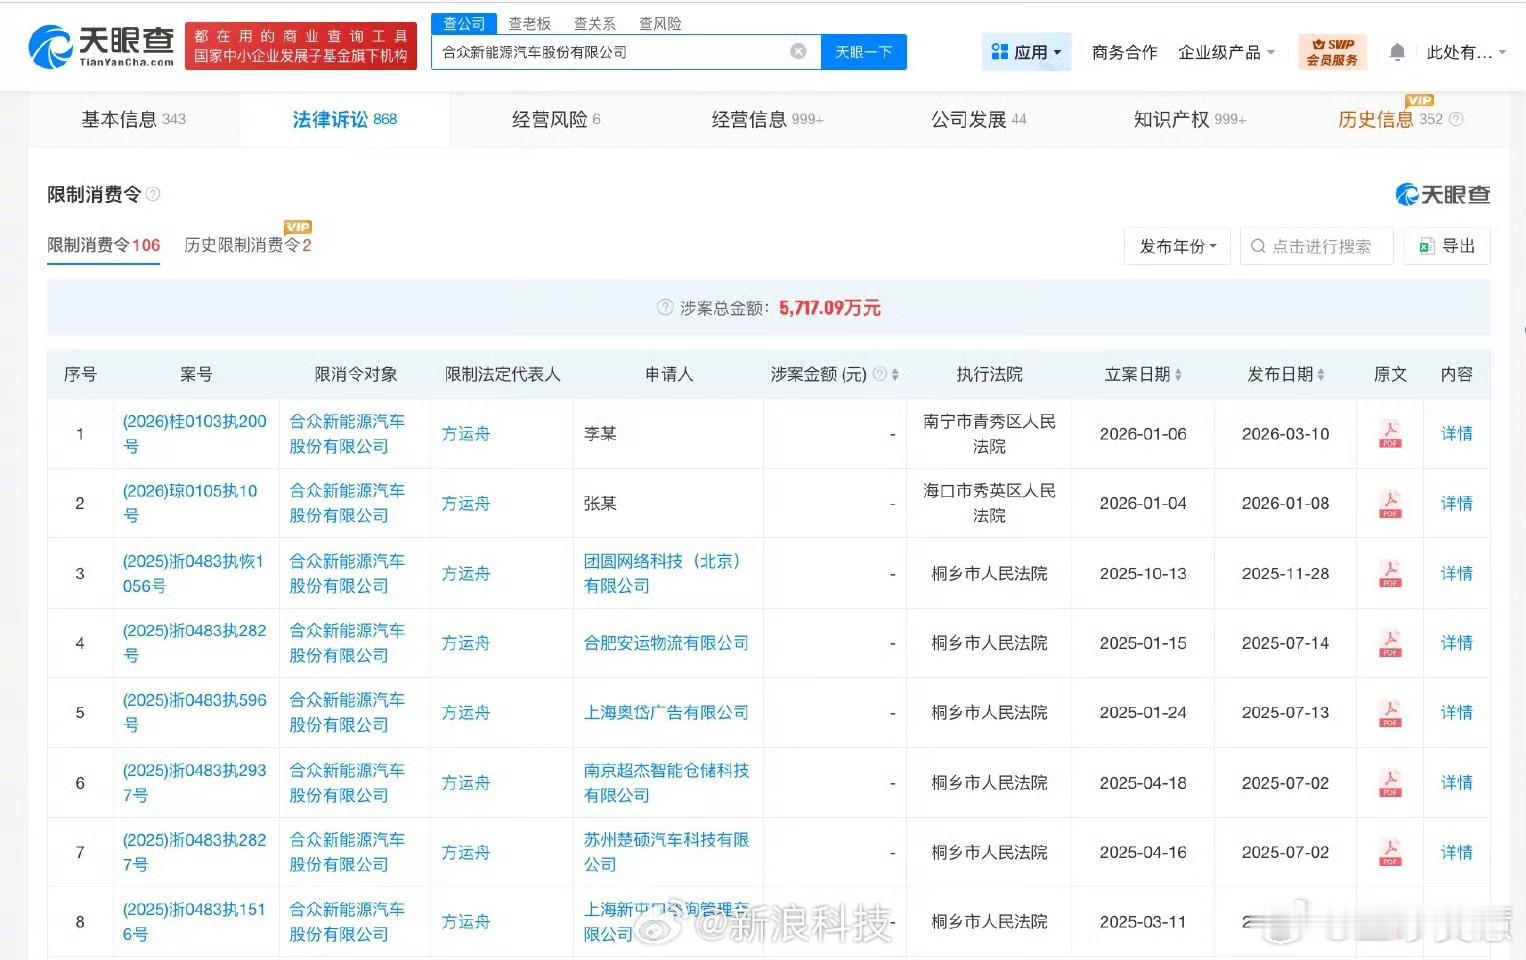Clear the search box with X icon
Screen dimensions: 1526x960
click(x=798, y=52)
